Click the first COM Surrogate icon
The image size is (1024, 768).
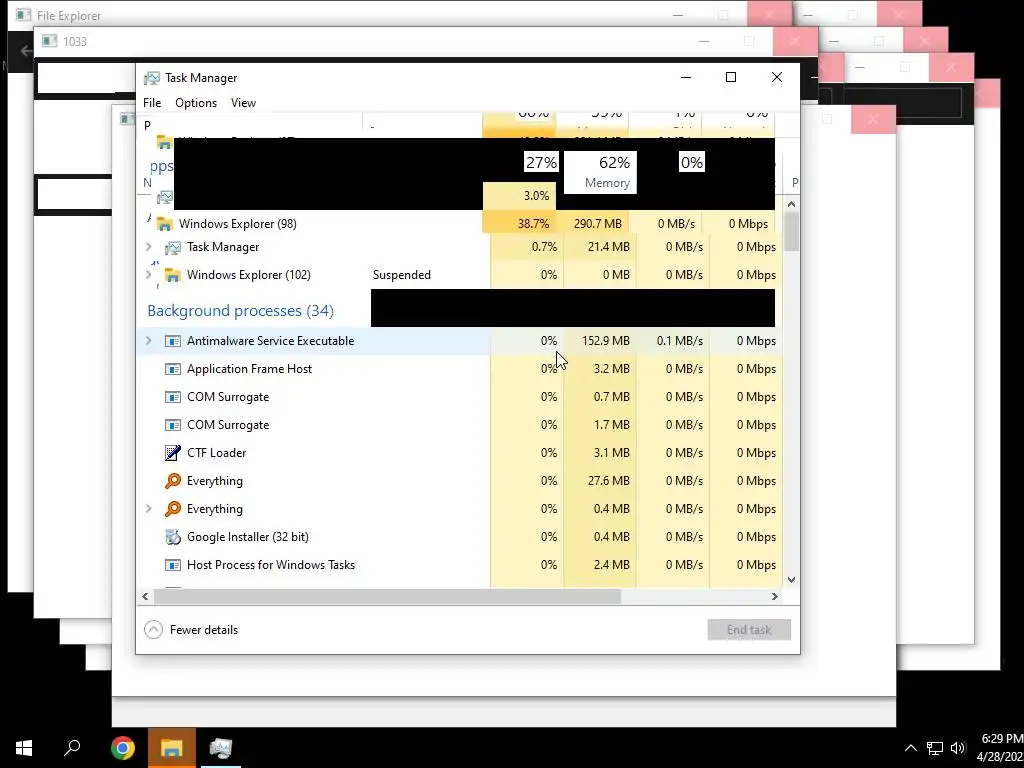pyautogui.click(x=172, y=397)
